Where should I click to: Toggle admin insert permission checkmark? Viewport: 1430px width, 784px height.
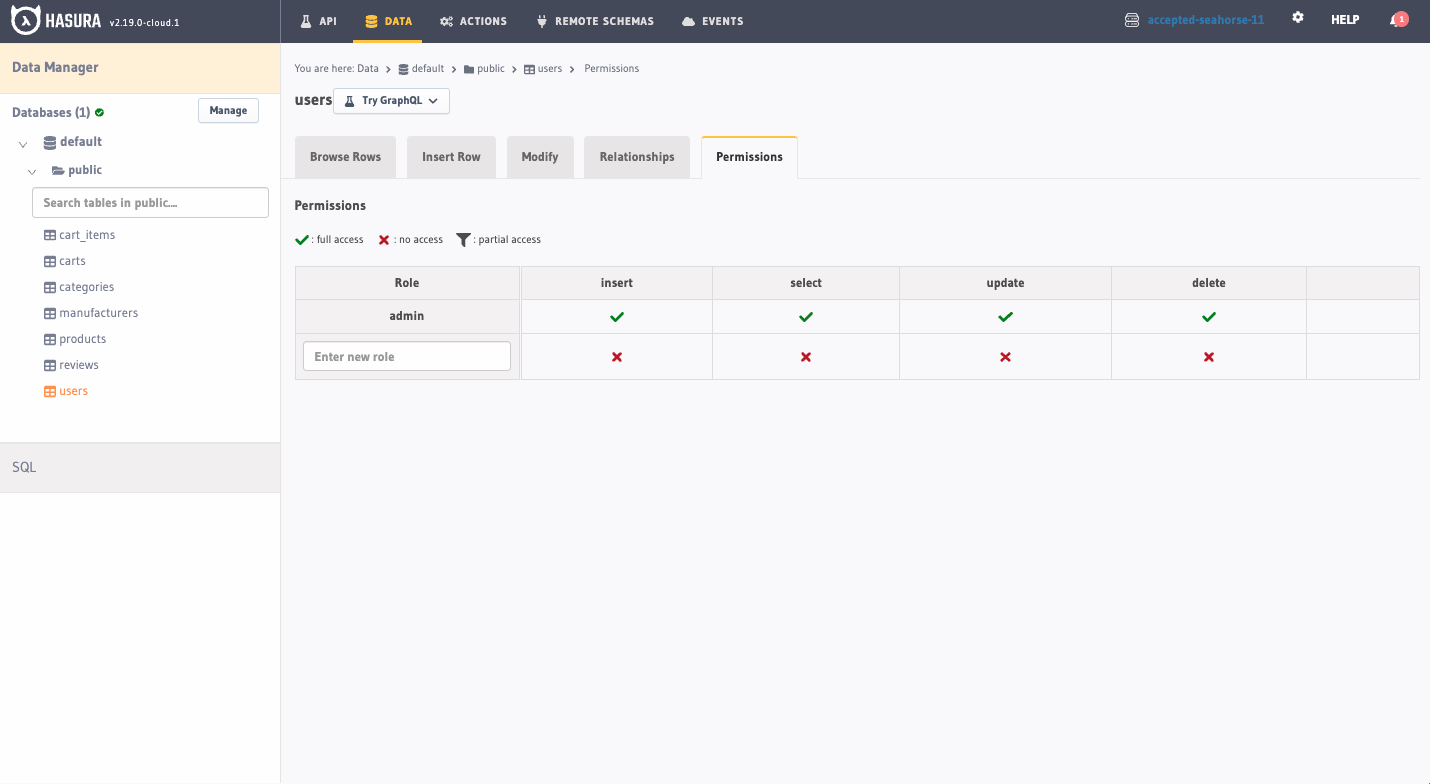pyautogui.click(x=616, y=315)
